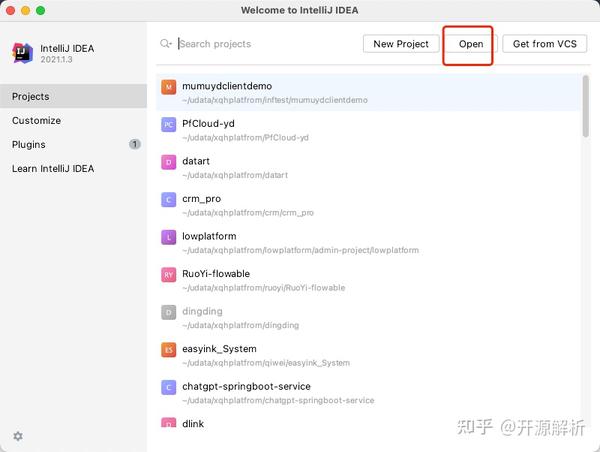The height and width of the screenshot is (452, 600).
Task: Click the New Project button
Action: click(401, 44)
